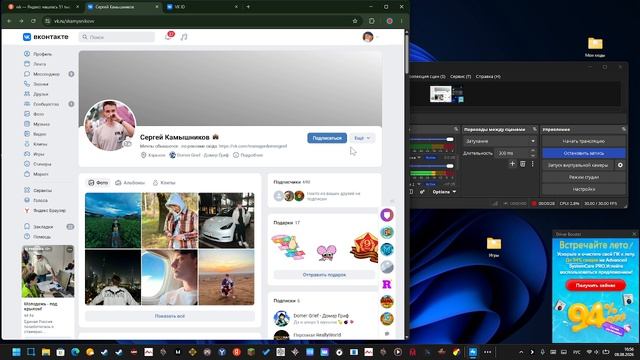640x360 pixels.
Task: Open Яндекс Браузер link in sidebar
Action: (x=45, y=211)
